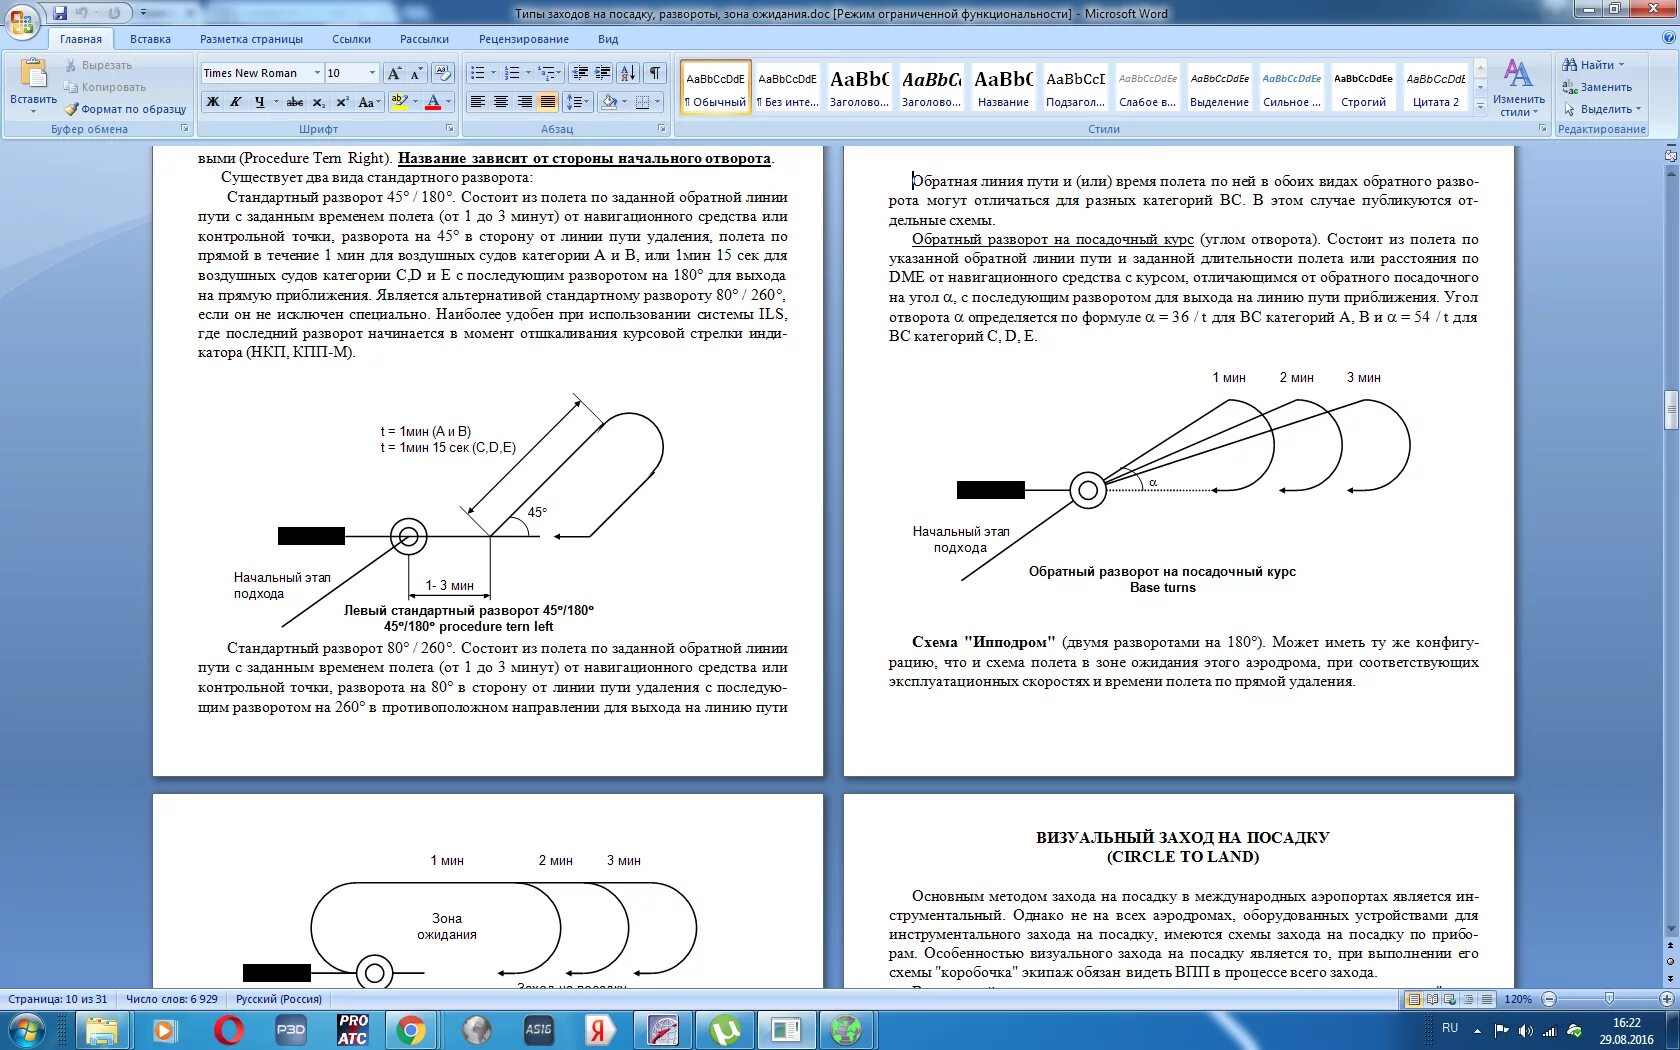Apply the yellow text highlight color
The height and width of the screenshot is (1050, 1680).
399,102
